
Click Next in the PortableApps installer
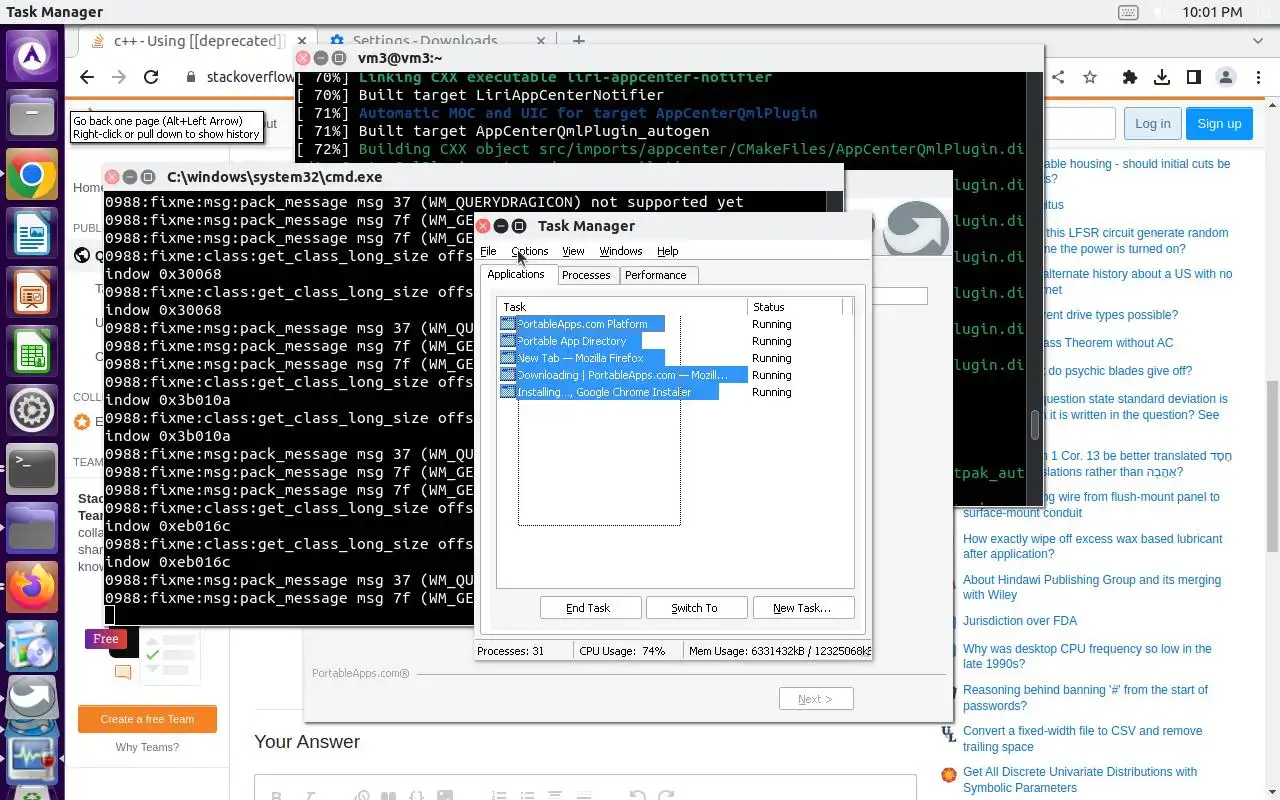click(x=816, y=699)
